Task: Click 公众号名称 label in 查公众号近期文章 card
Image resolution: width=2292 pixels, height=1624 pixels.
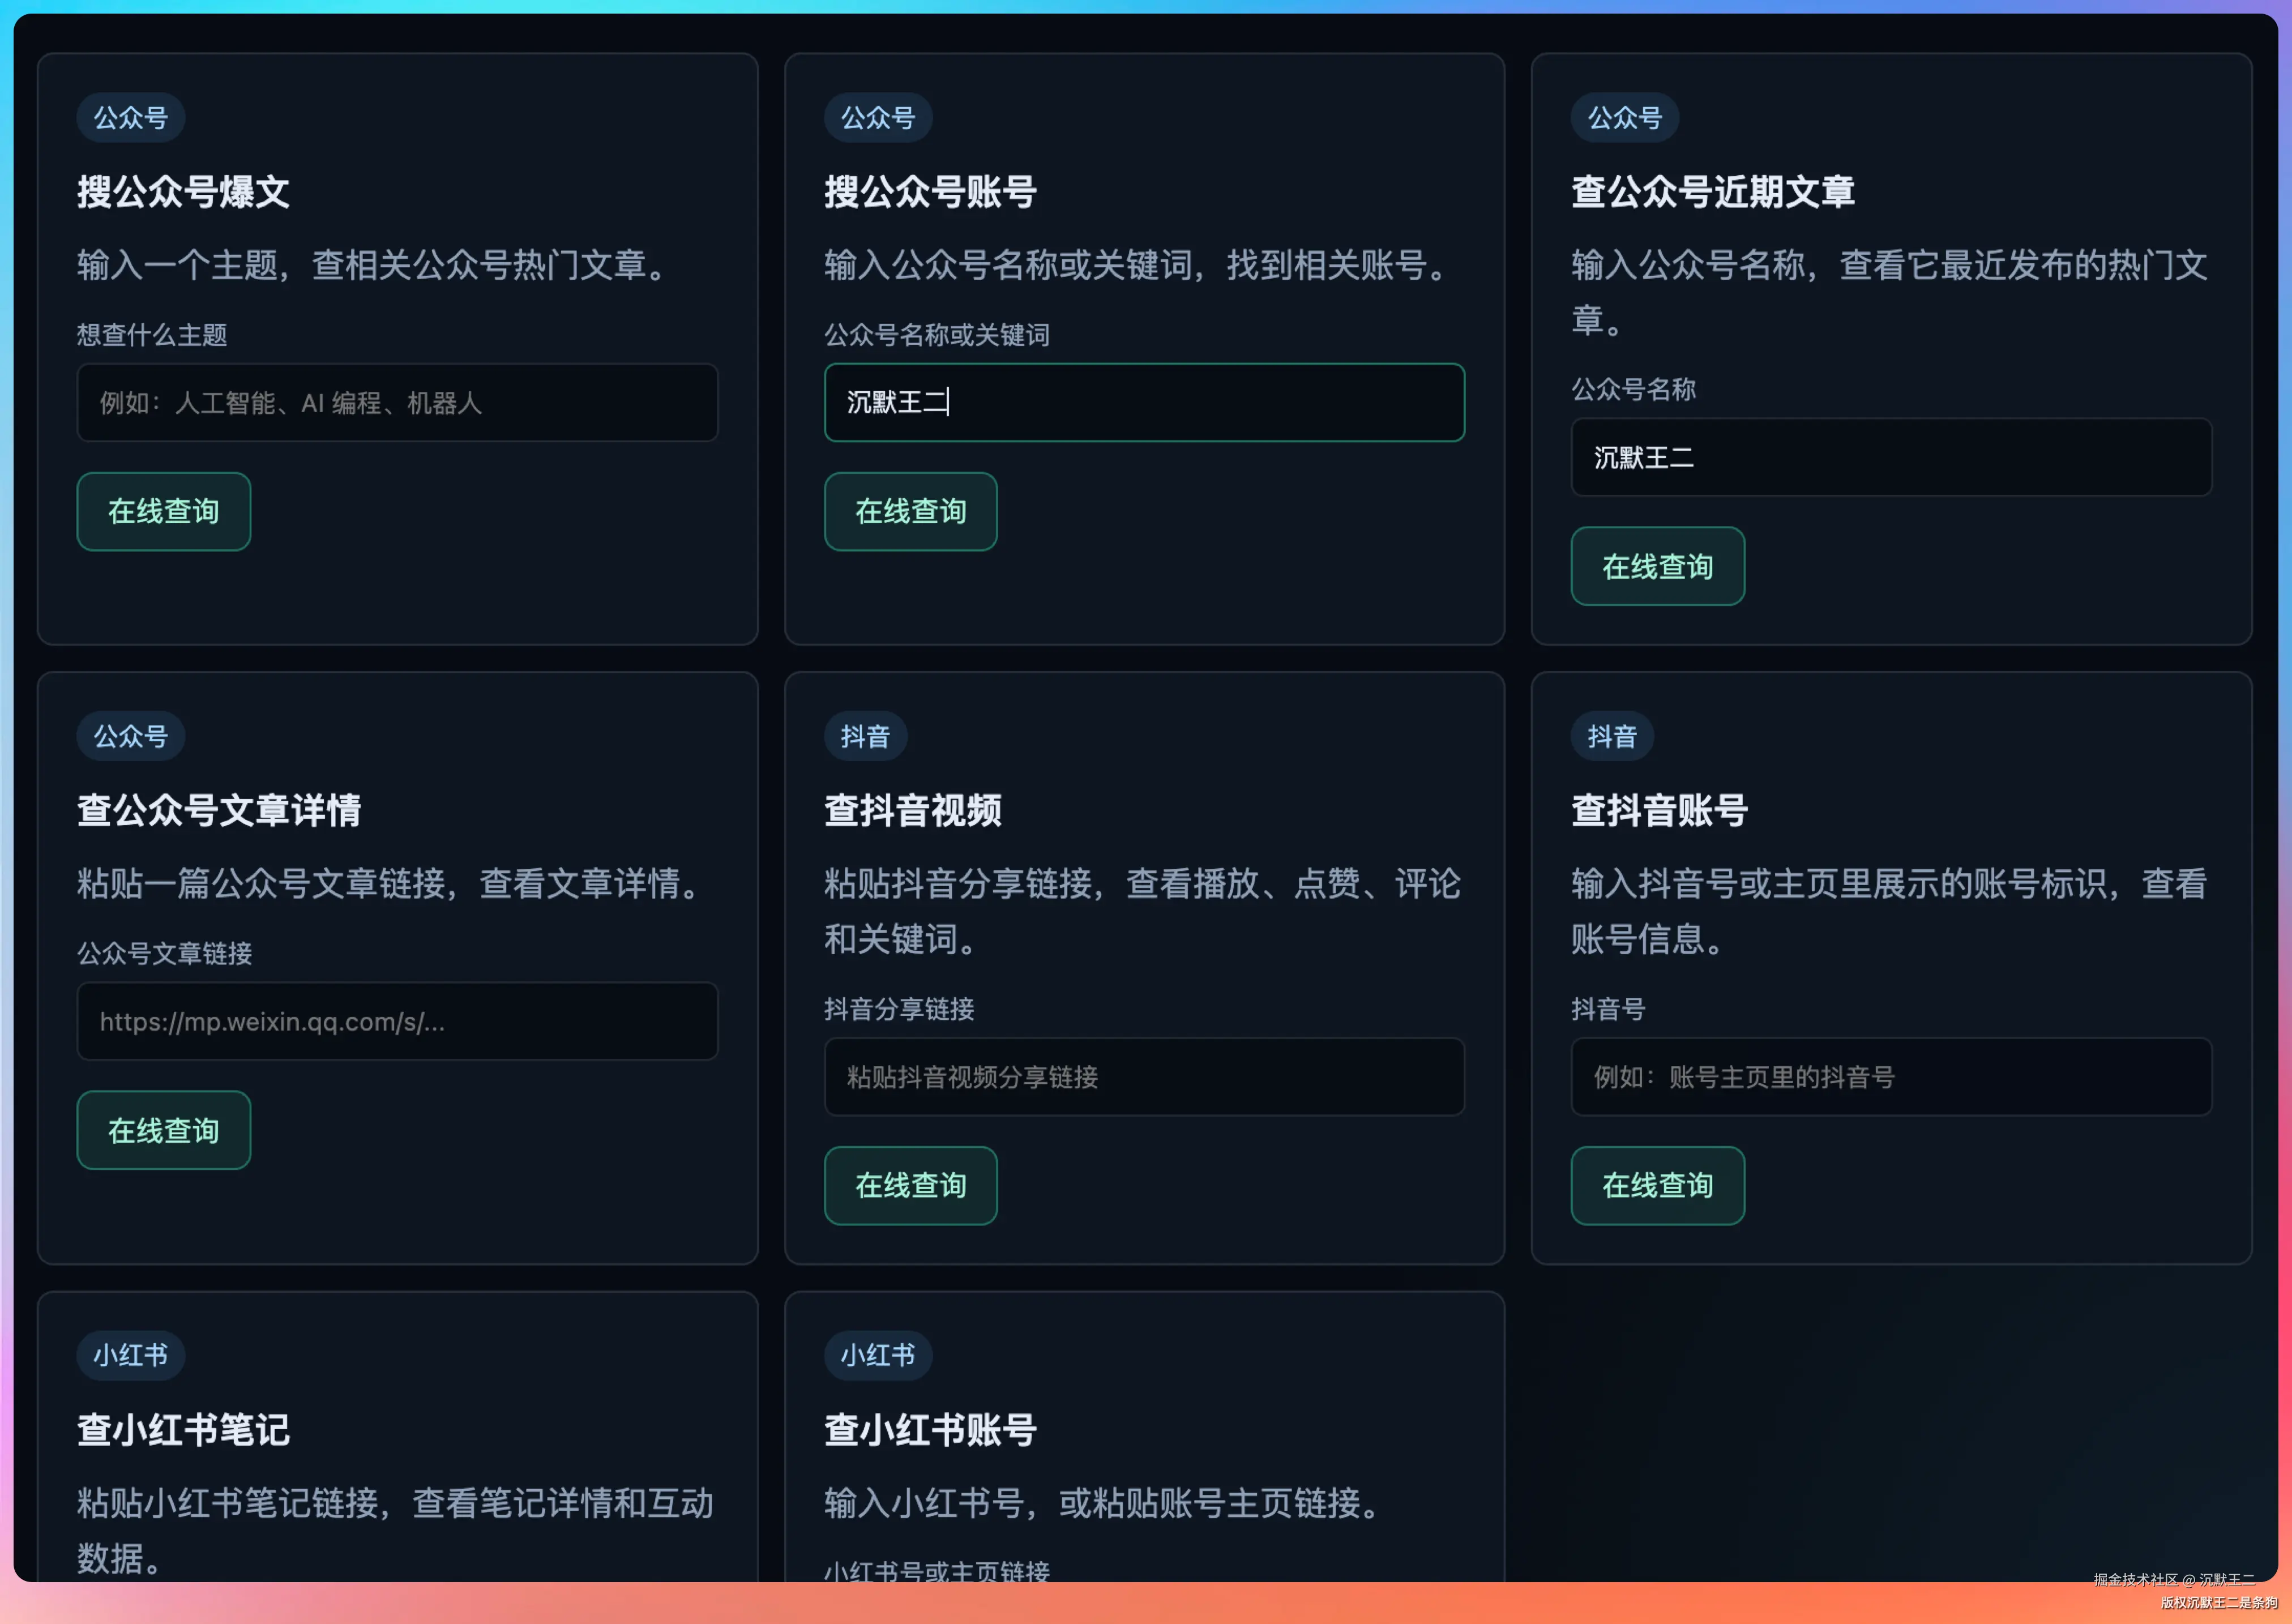Action: [x=1634, y=389]
